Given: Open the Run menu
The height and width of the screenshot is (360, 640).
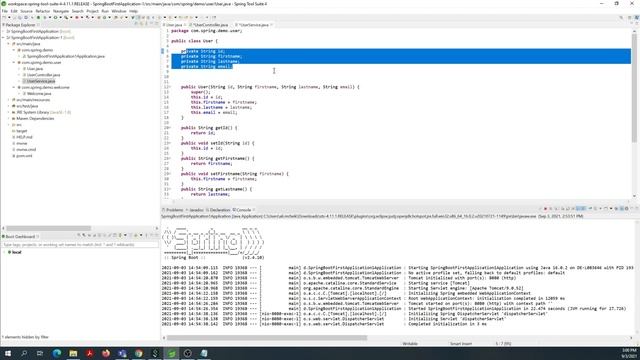Looking at the screenshot, I should click(x=105, y=11).
